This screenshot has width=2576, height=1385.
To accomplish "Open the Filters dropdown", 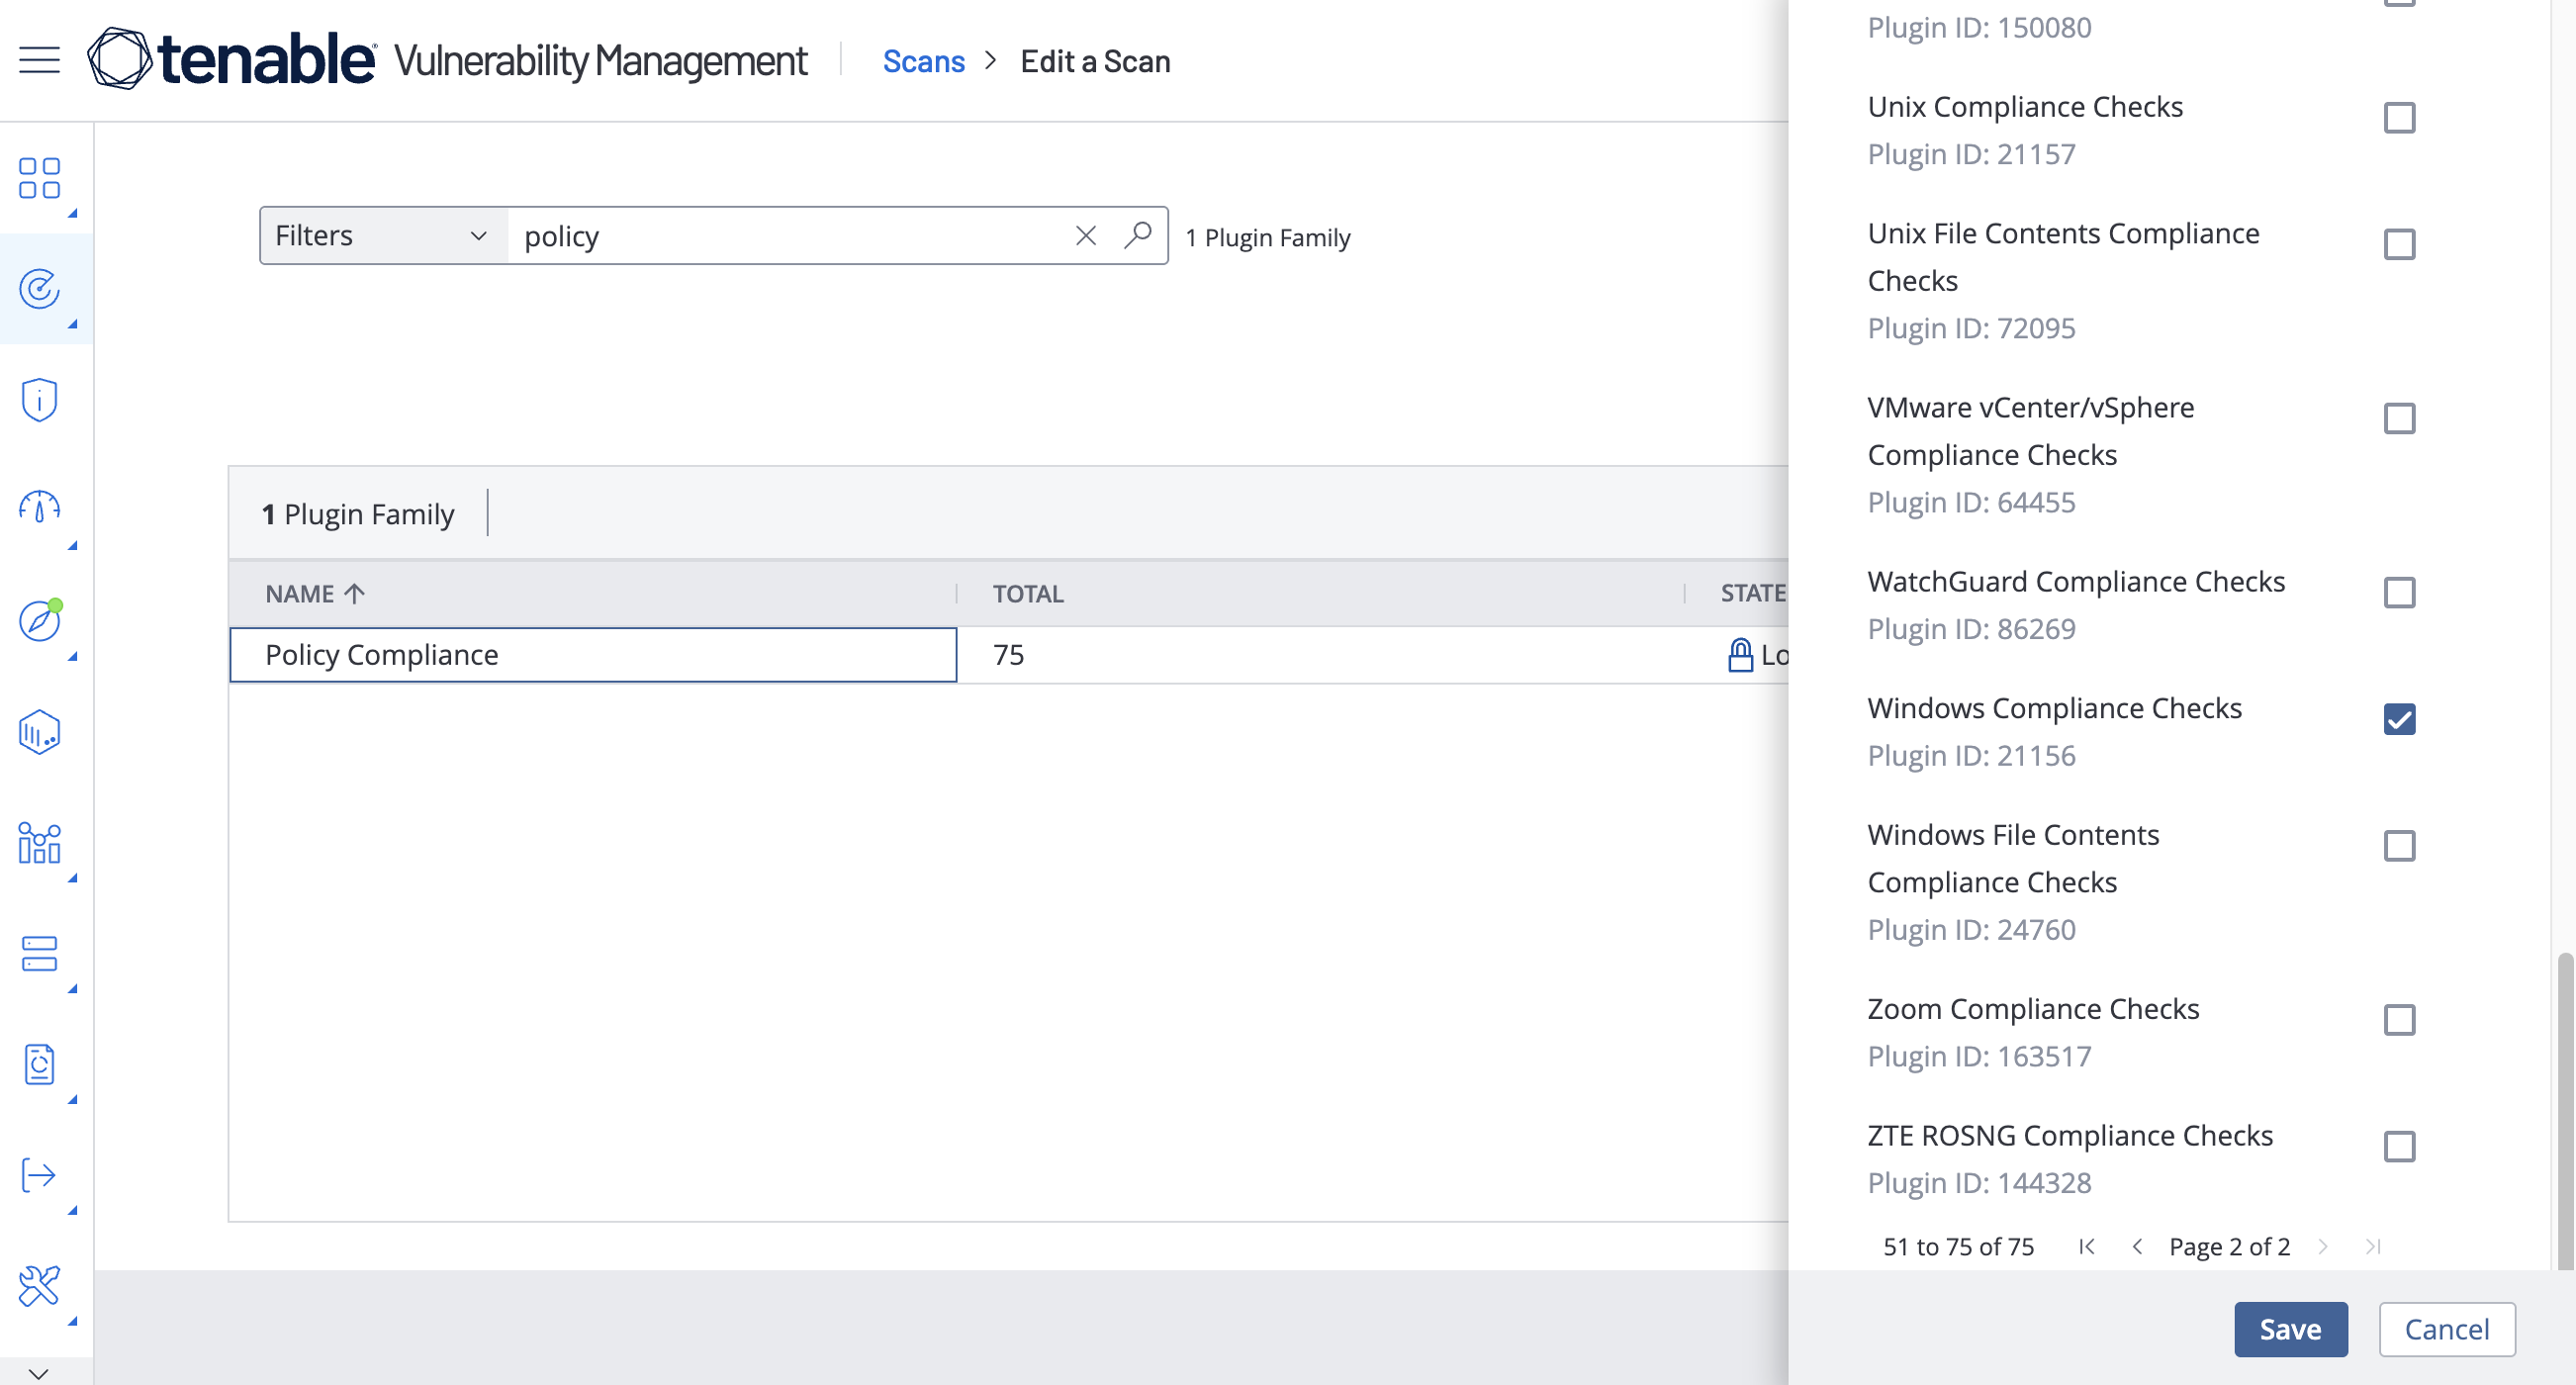I will coord(383,236).
